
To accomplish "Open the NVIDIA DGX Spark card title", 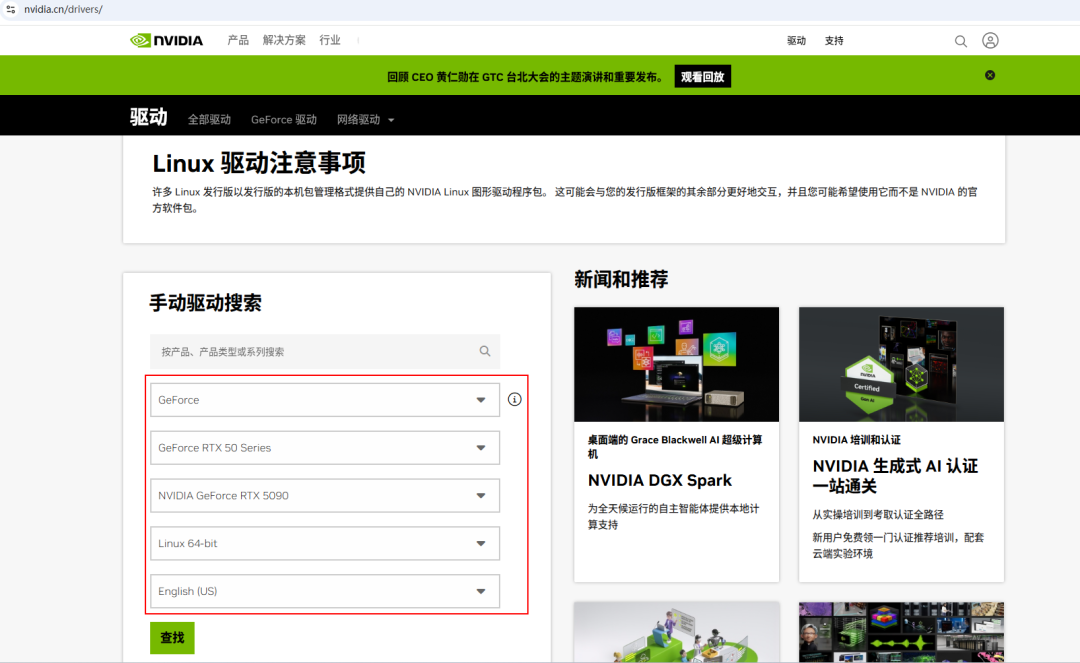I will click(x=660, y=481).
